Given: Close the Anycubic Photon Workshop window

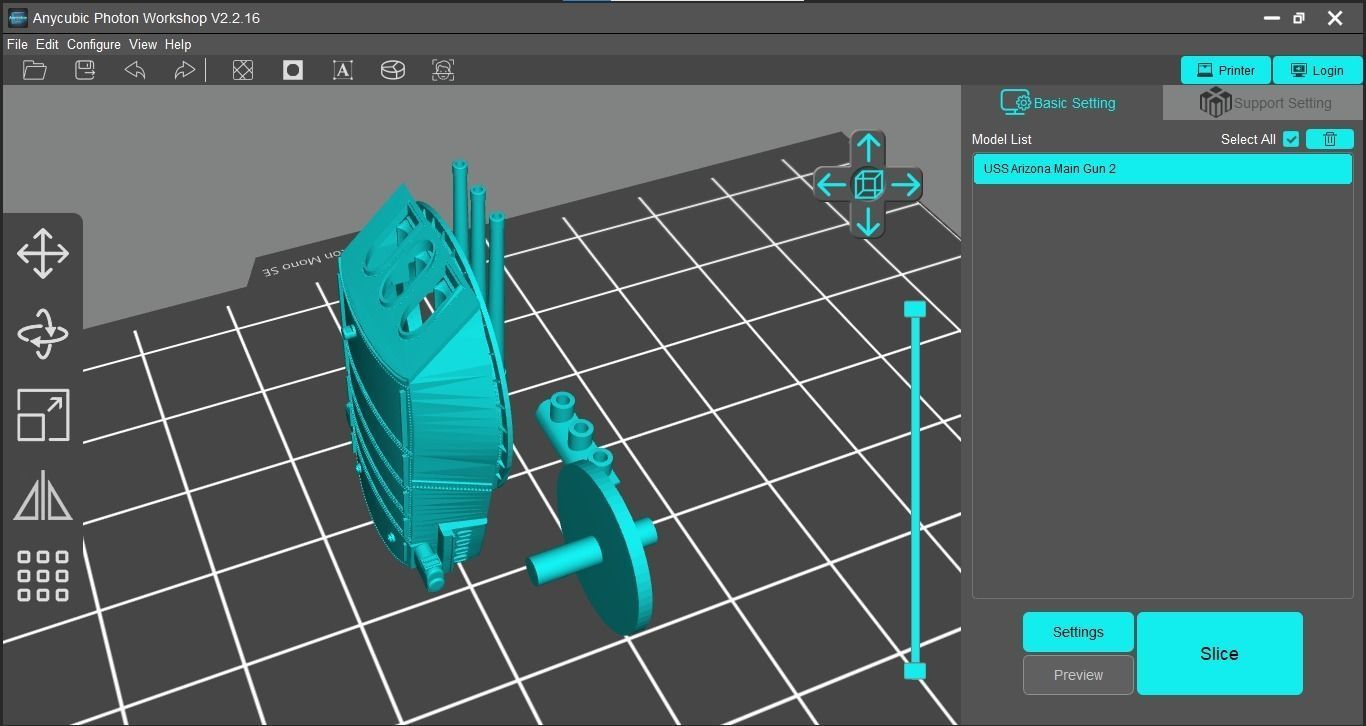Looking at the screenshot, I should (1335, 18).
